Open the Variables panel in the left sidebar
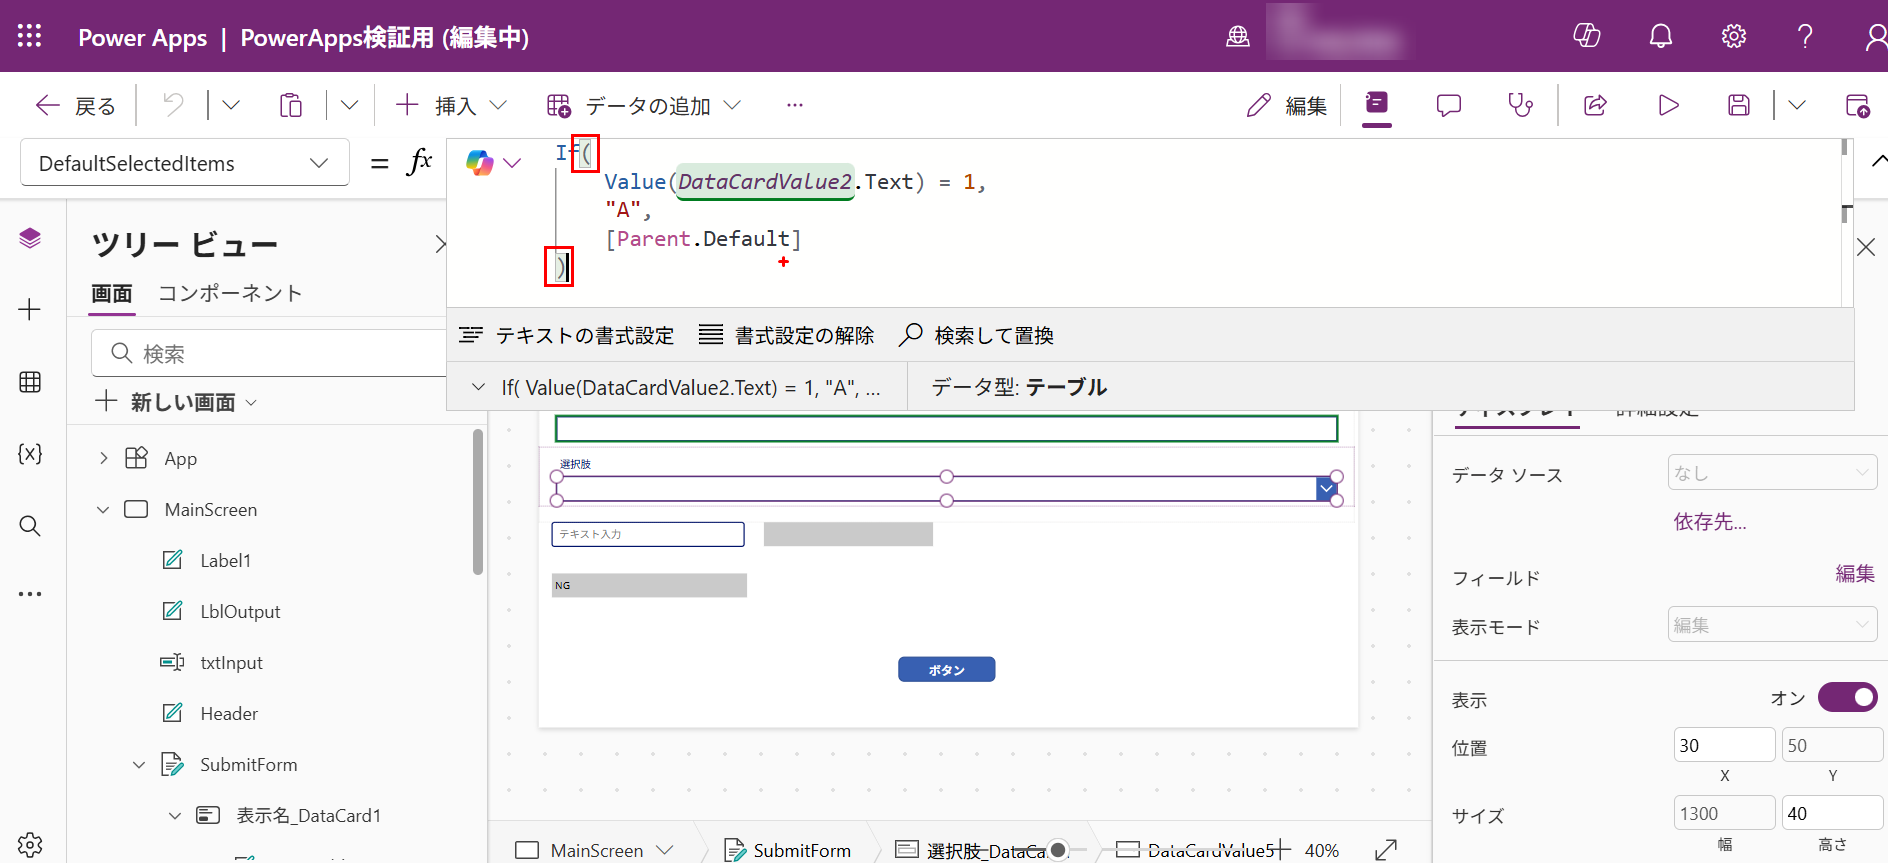The width and height of the screenshot is (1888, 863). pos(30,454)
